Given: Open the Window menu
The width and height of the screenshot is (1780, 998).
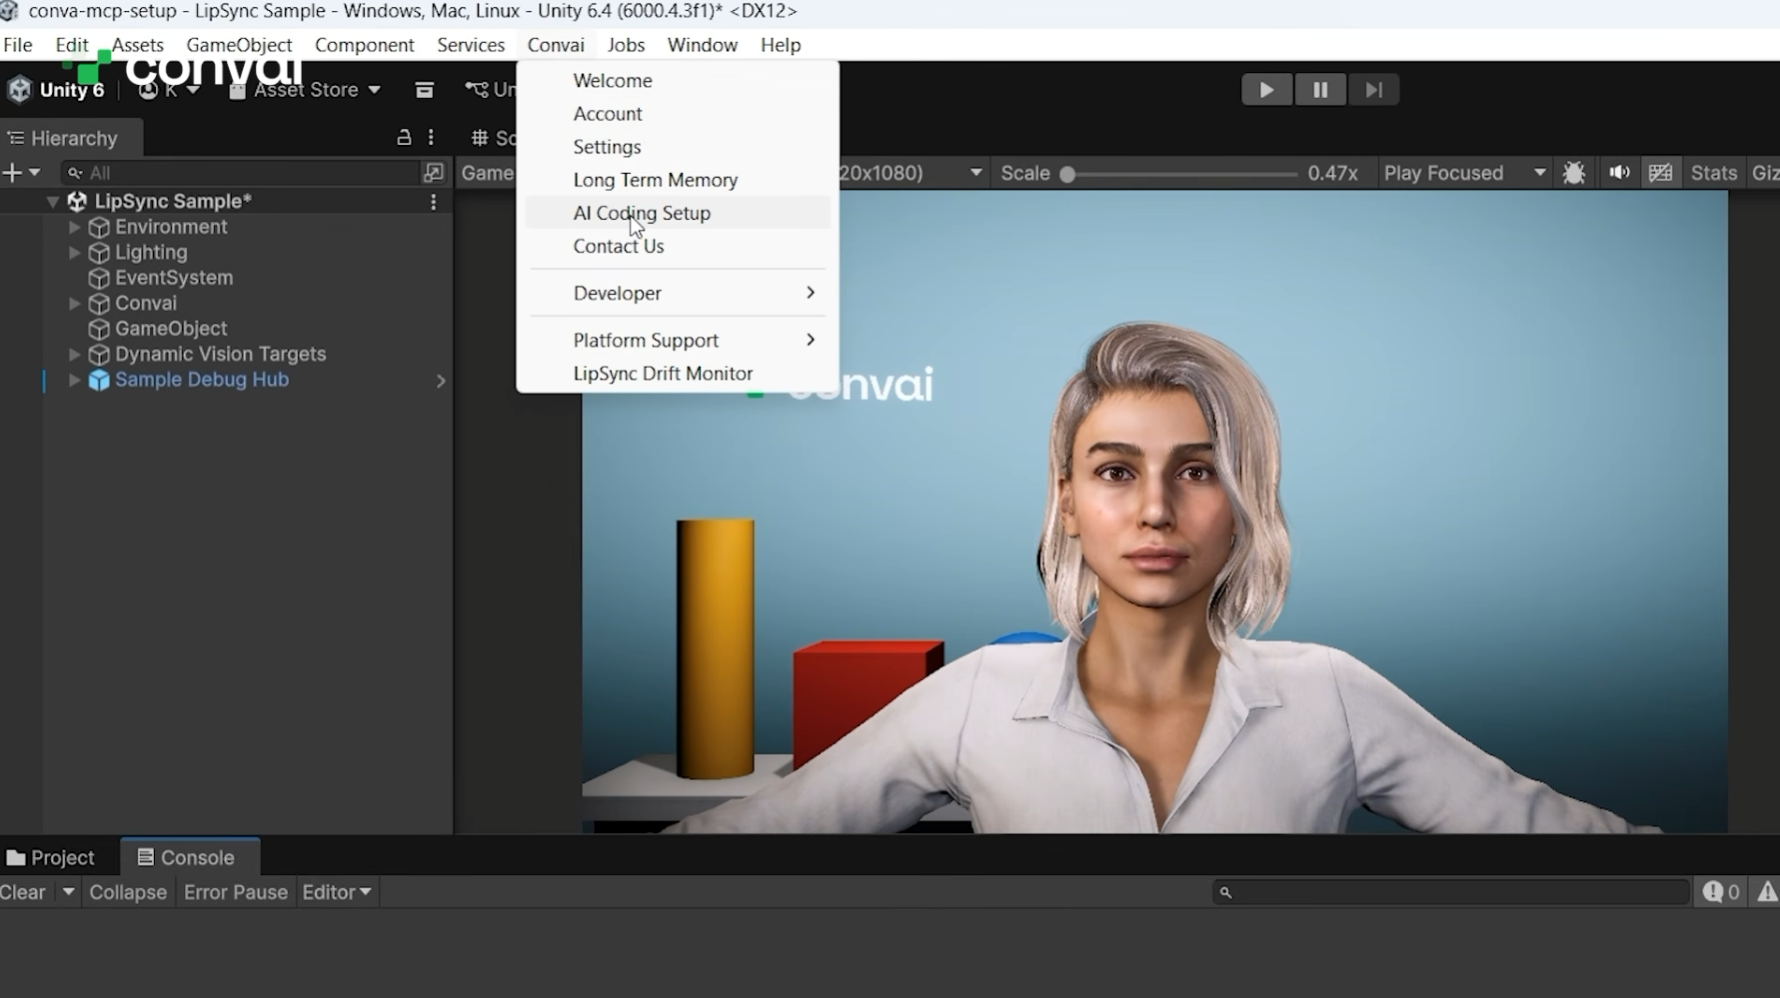Looking at the screenshot, I should point(702,45).
